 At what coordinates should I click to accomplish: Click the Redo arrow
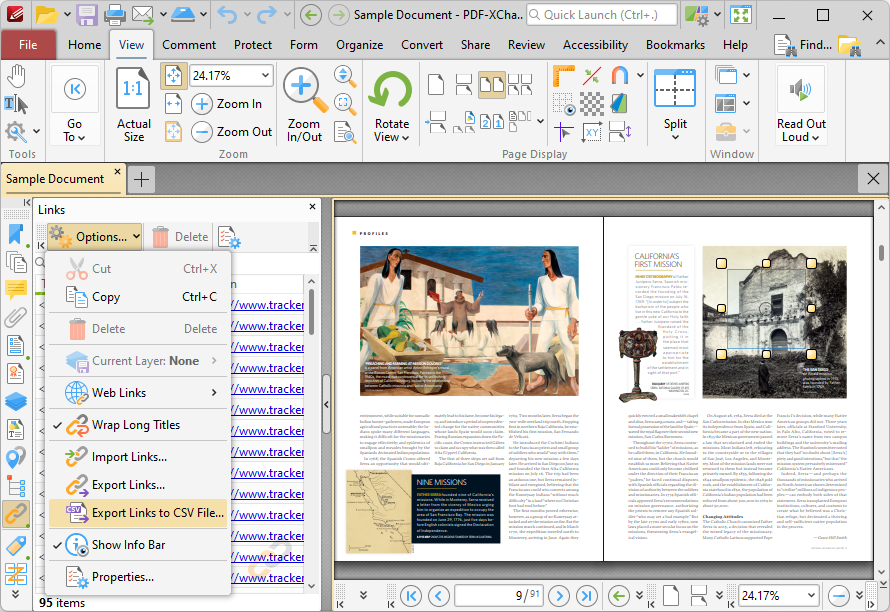coord(266,15)
